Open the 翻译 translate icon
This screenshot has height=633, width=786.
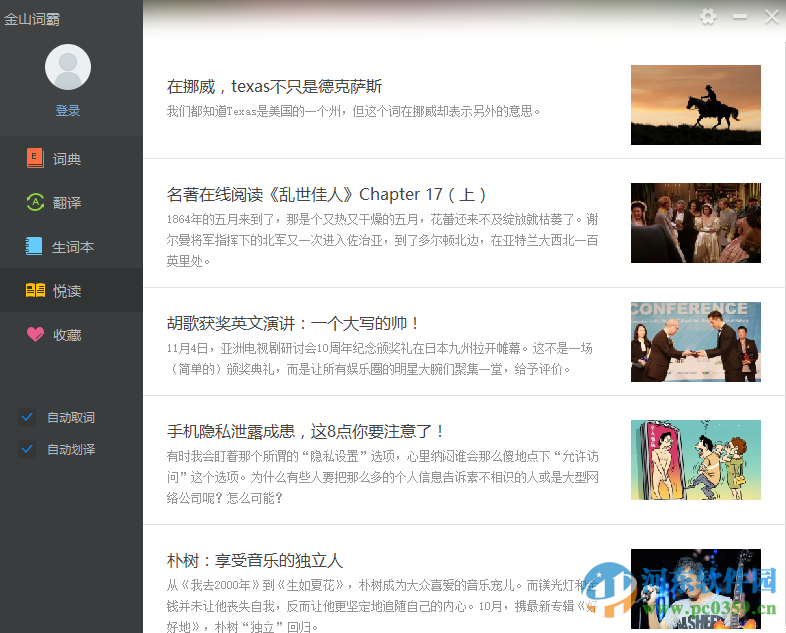coord(35,202)
